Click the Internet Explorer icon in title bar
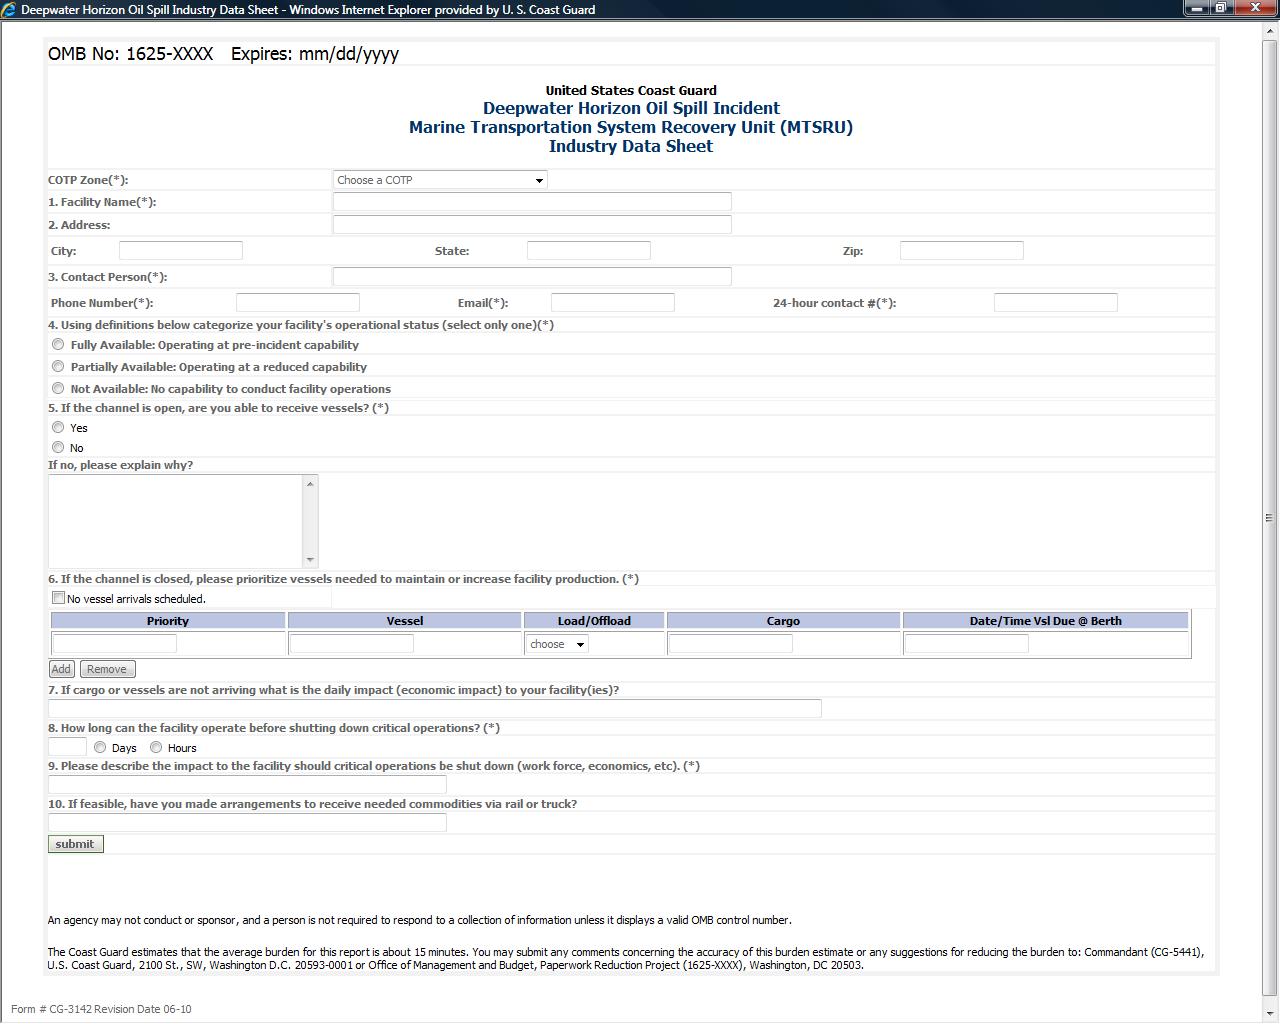 9,9
